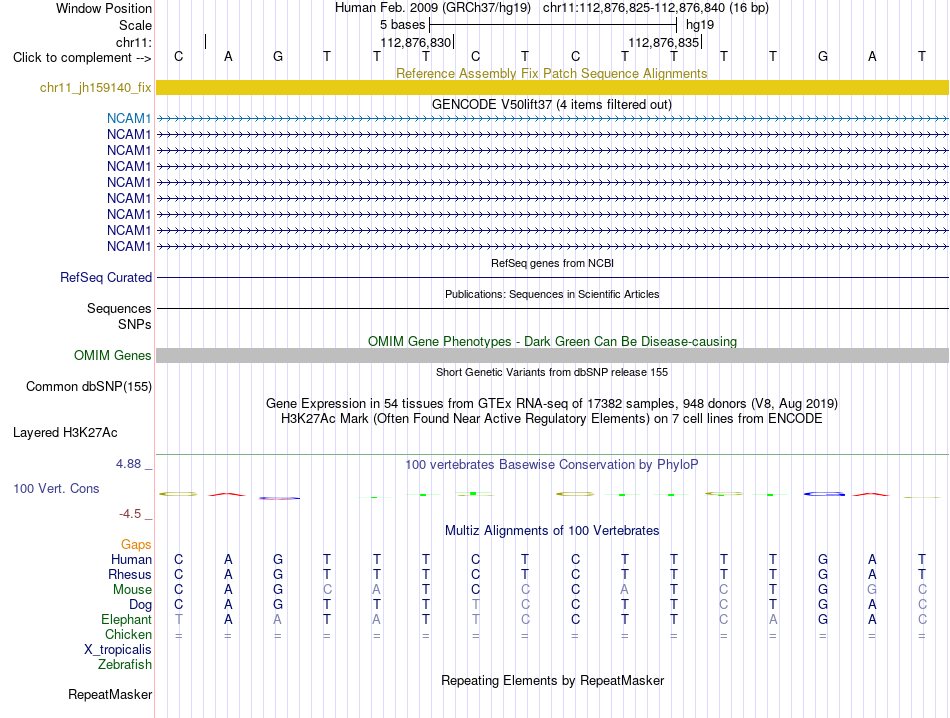Click the chr11:112,876,825-112,876,840 position text
This screenshot has width=950, height=718.
point(656,8)
